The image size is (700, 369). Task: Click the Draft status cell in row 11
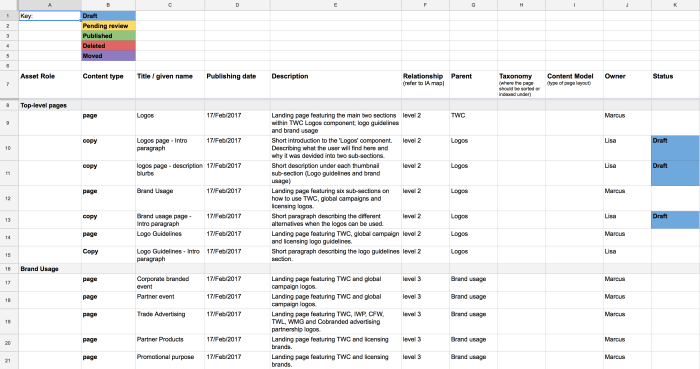[675, 173]
